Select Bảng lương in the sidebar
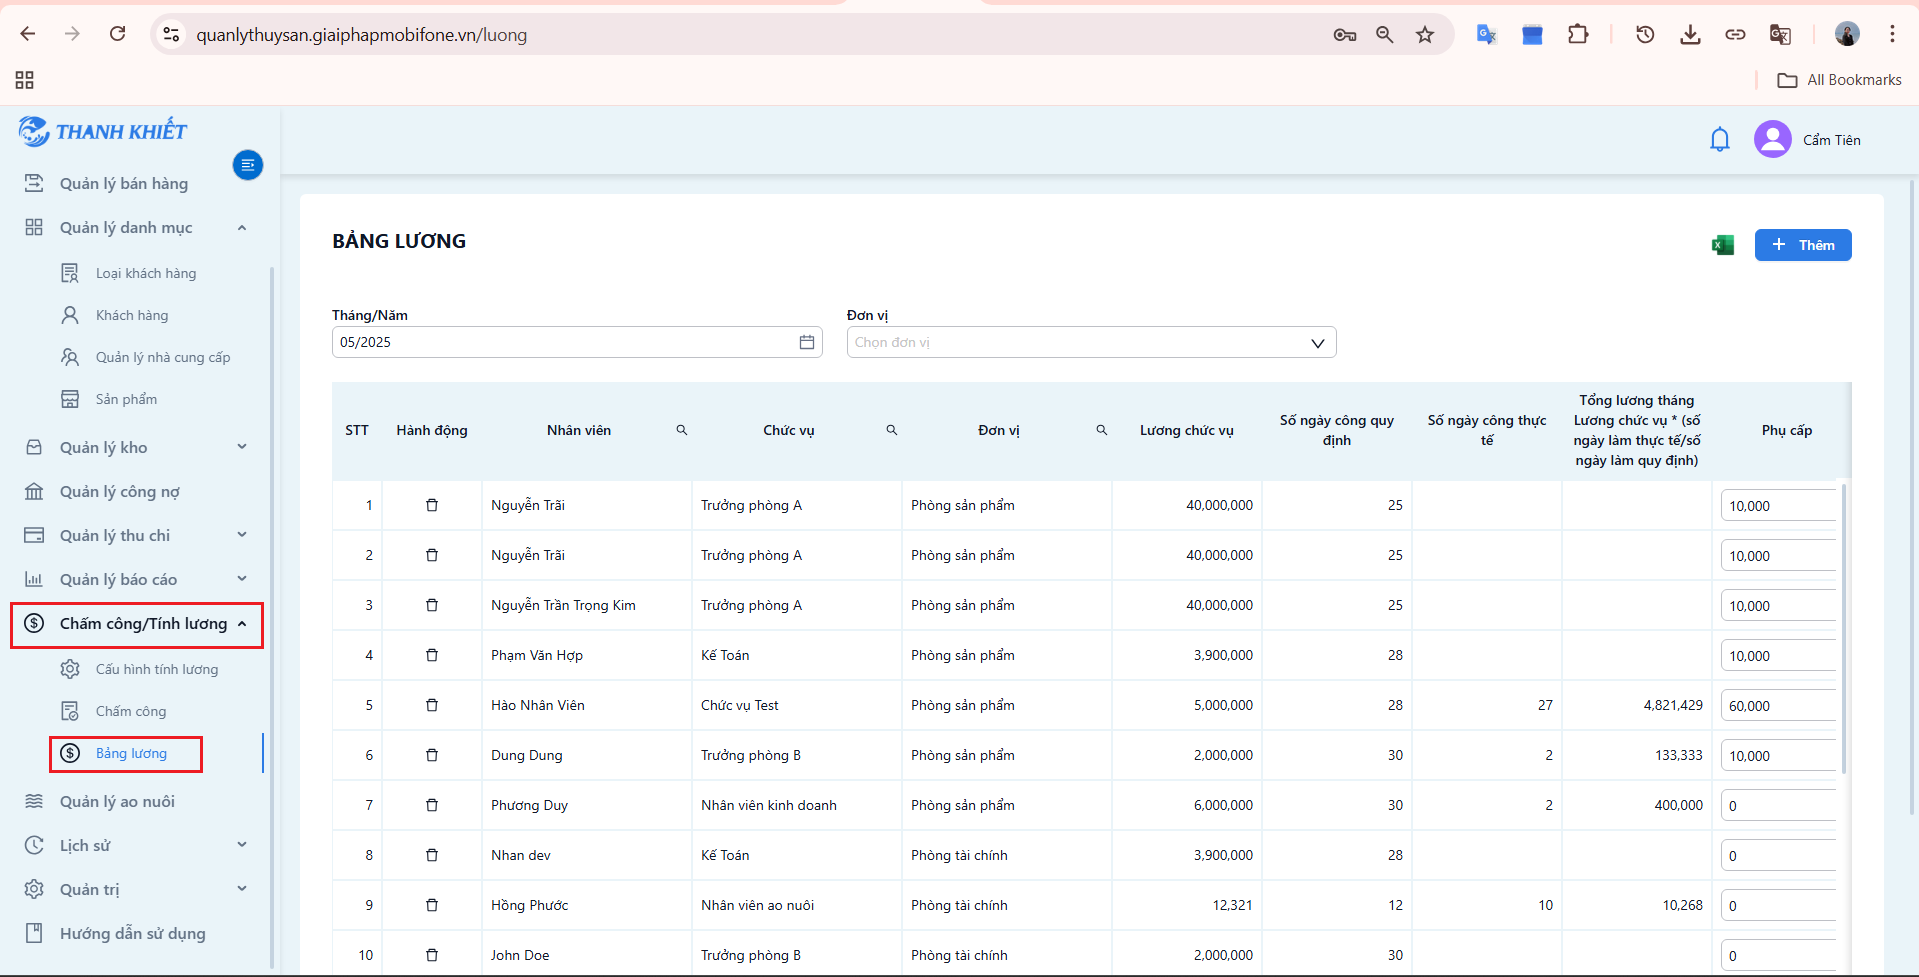 point(131,754)
